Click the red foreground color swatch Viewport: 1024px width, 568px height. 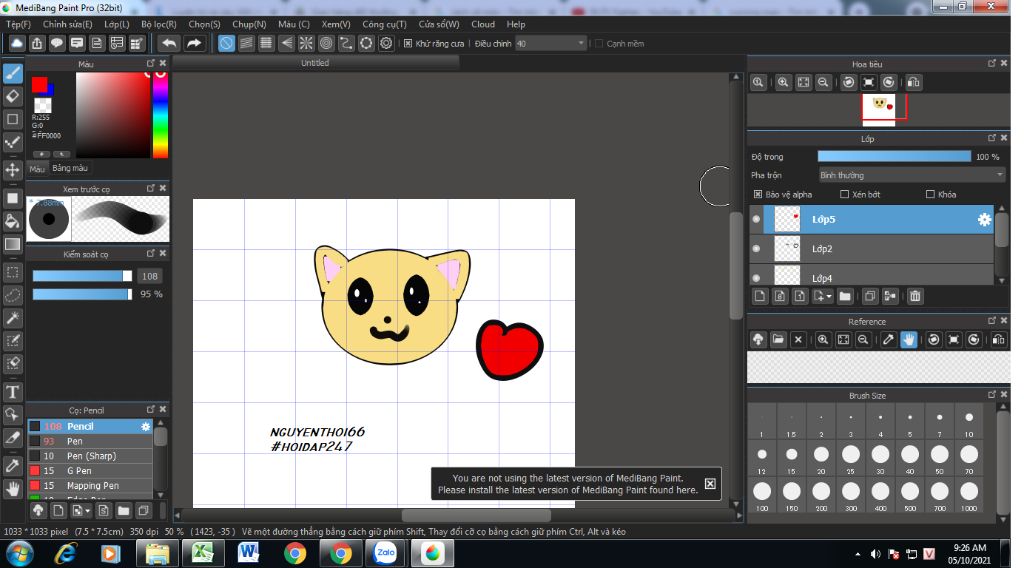click(39, 84)
